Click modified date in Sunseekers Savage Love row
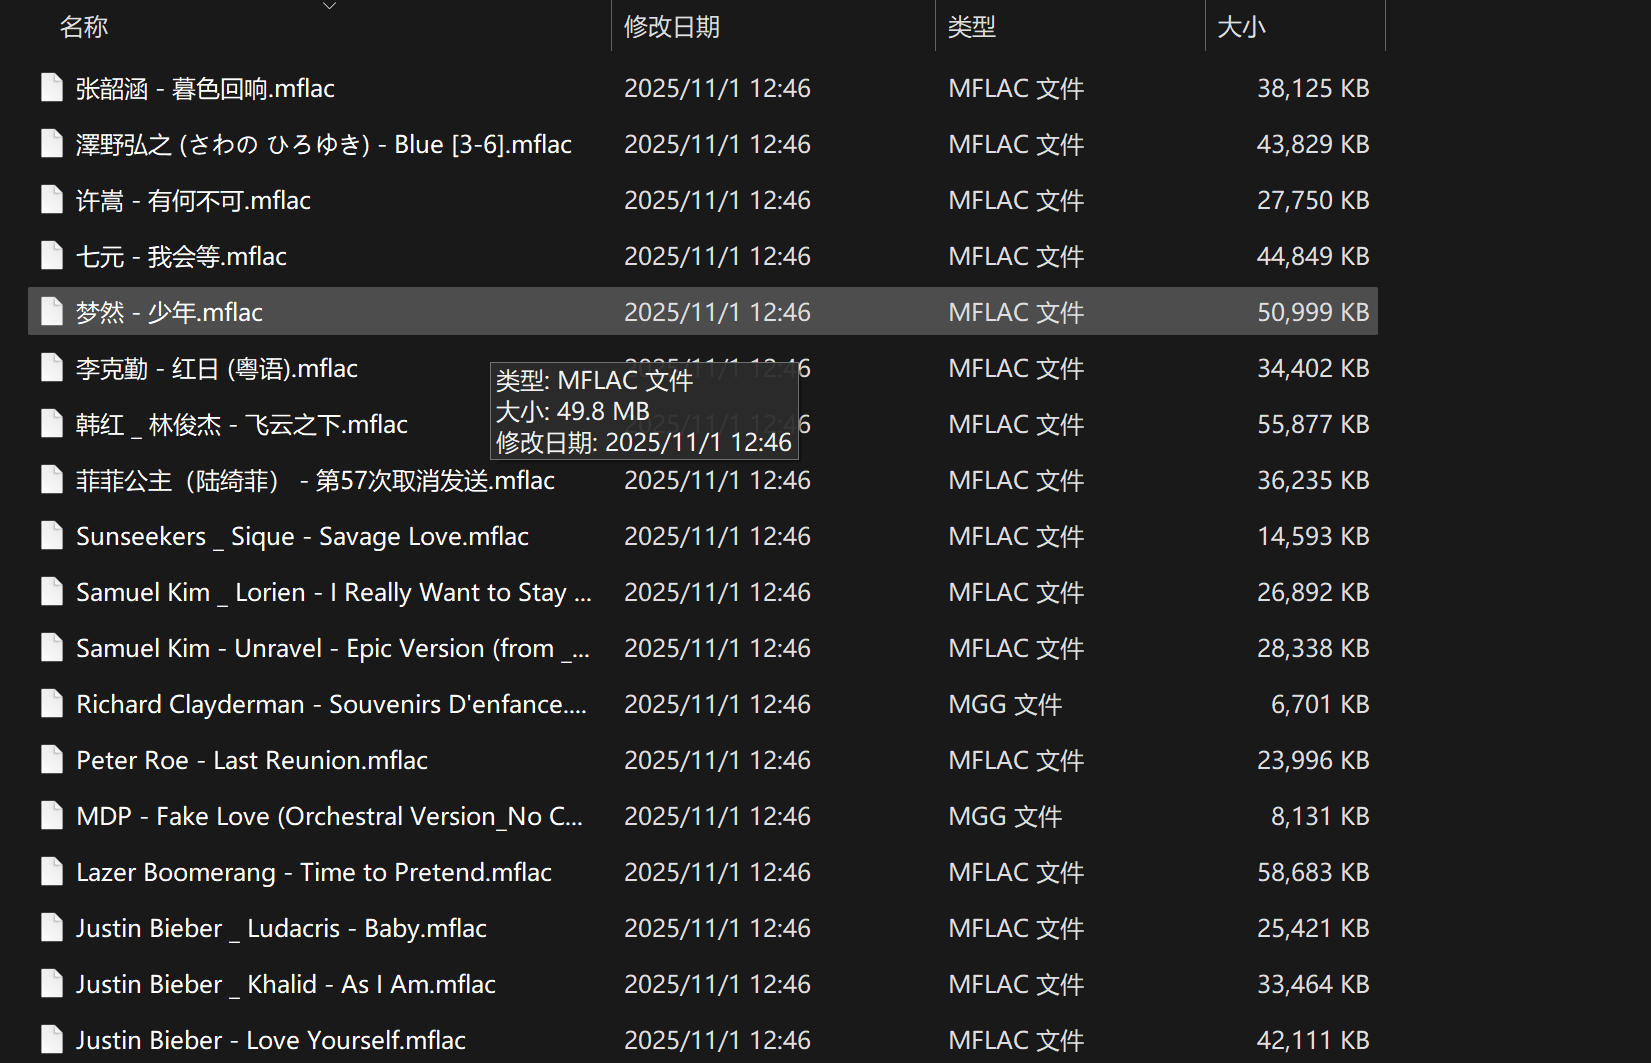The height and width of the screenshot is (1063, 1651). coord(717,536)
